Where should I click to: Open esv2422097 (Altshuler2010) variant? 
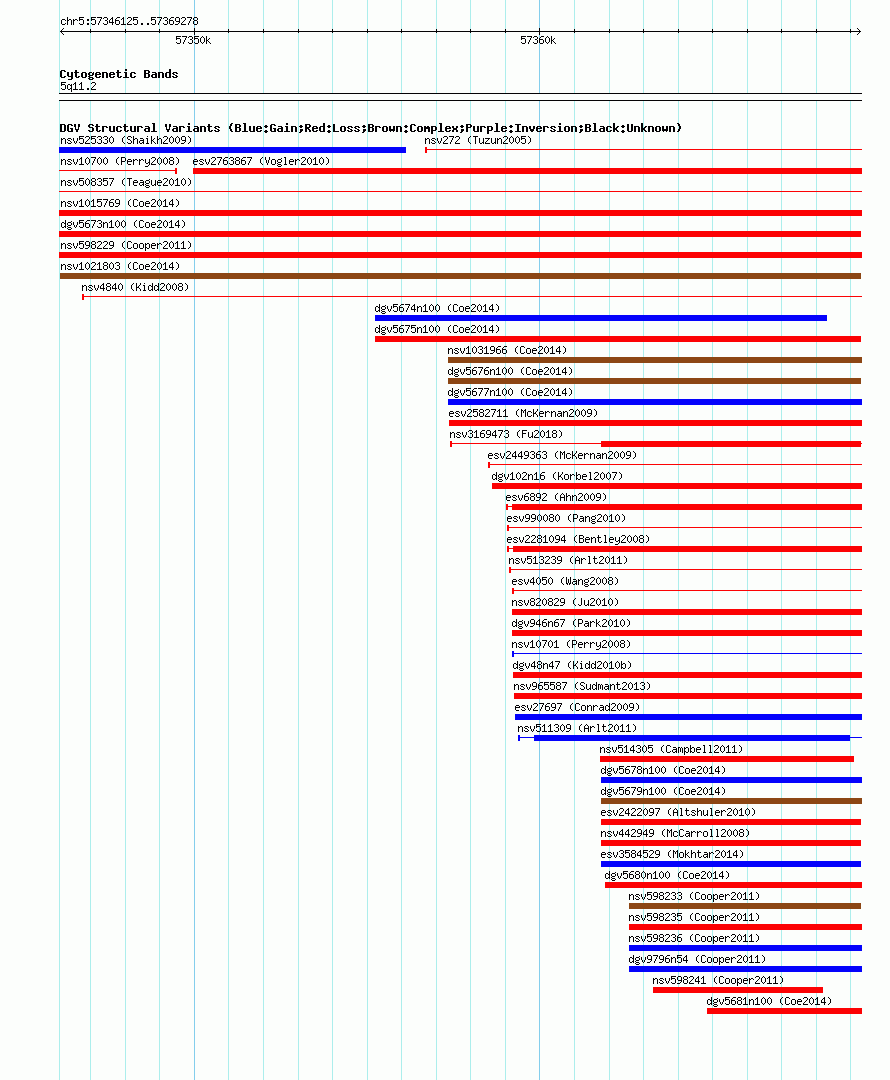point(679,813)
